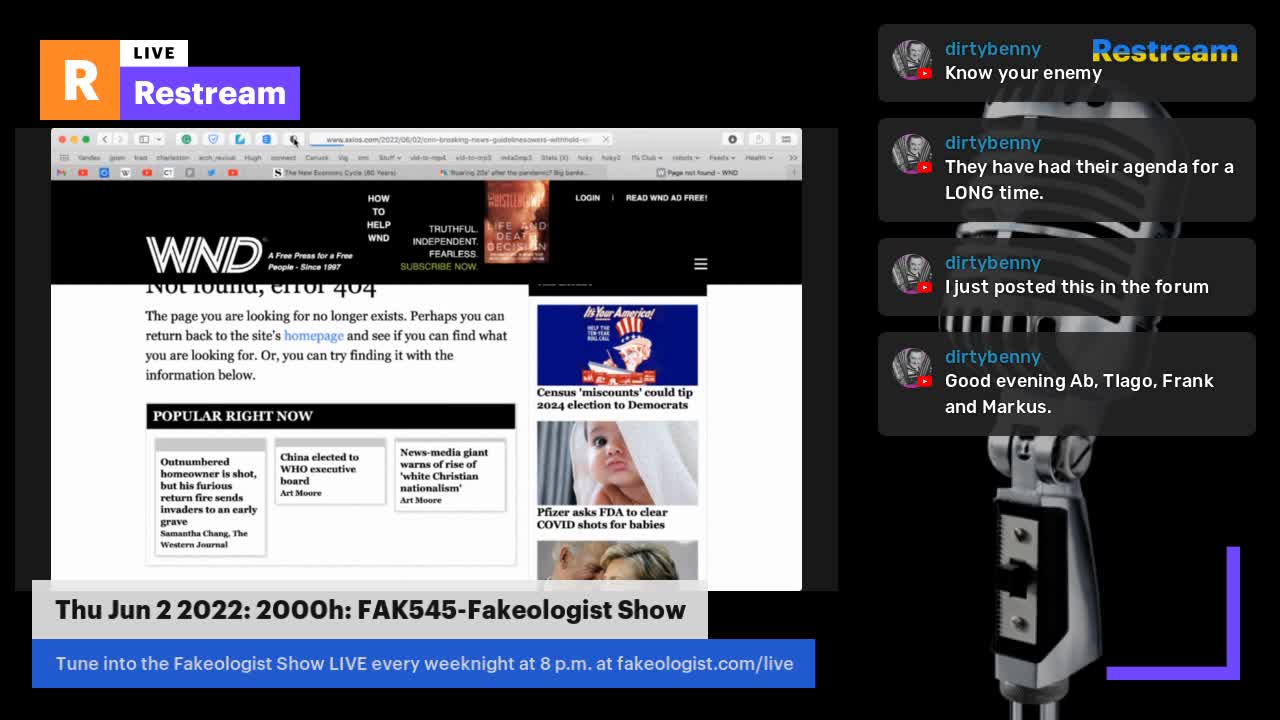Open the Pfizer baby photo thumbnail
This screenshot has width=1280, height=720.
pyautogui.click(x=617, y=463)
